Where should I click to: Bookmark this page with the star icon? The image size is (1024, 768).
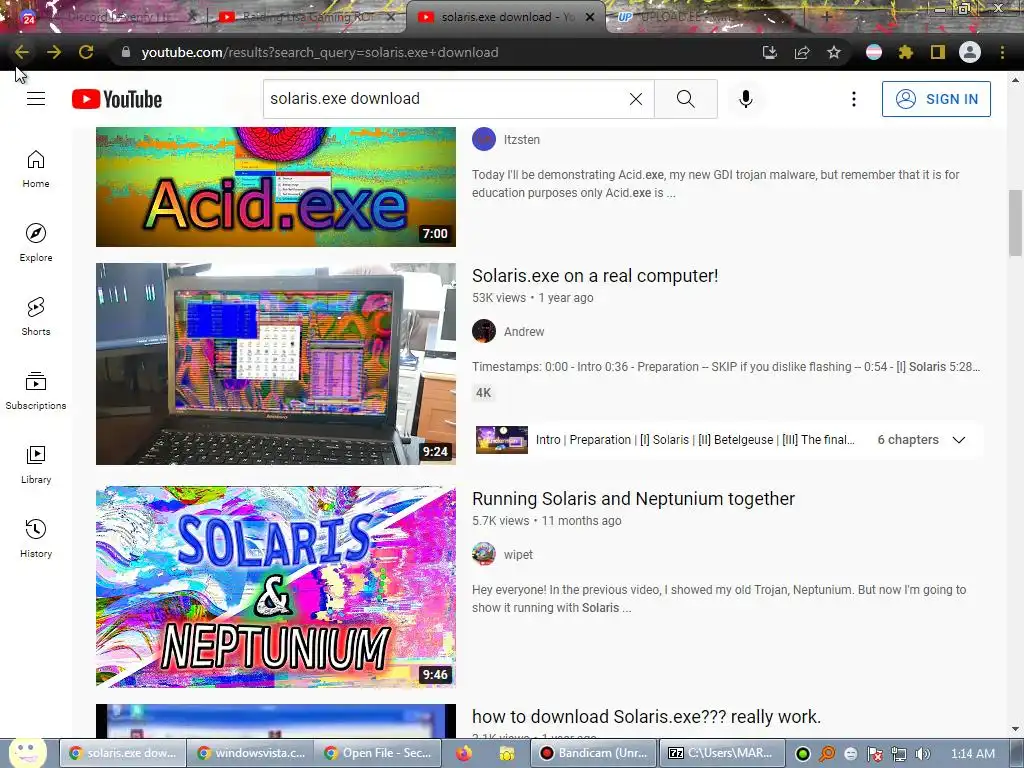tap(834, 52)
